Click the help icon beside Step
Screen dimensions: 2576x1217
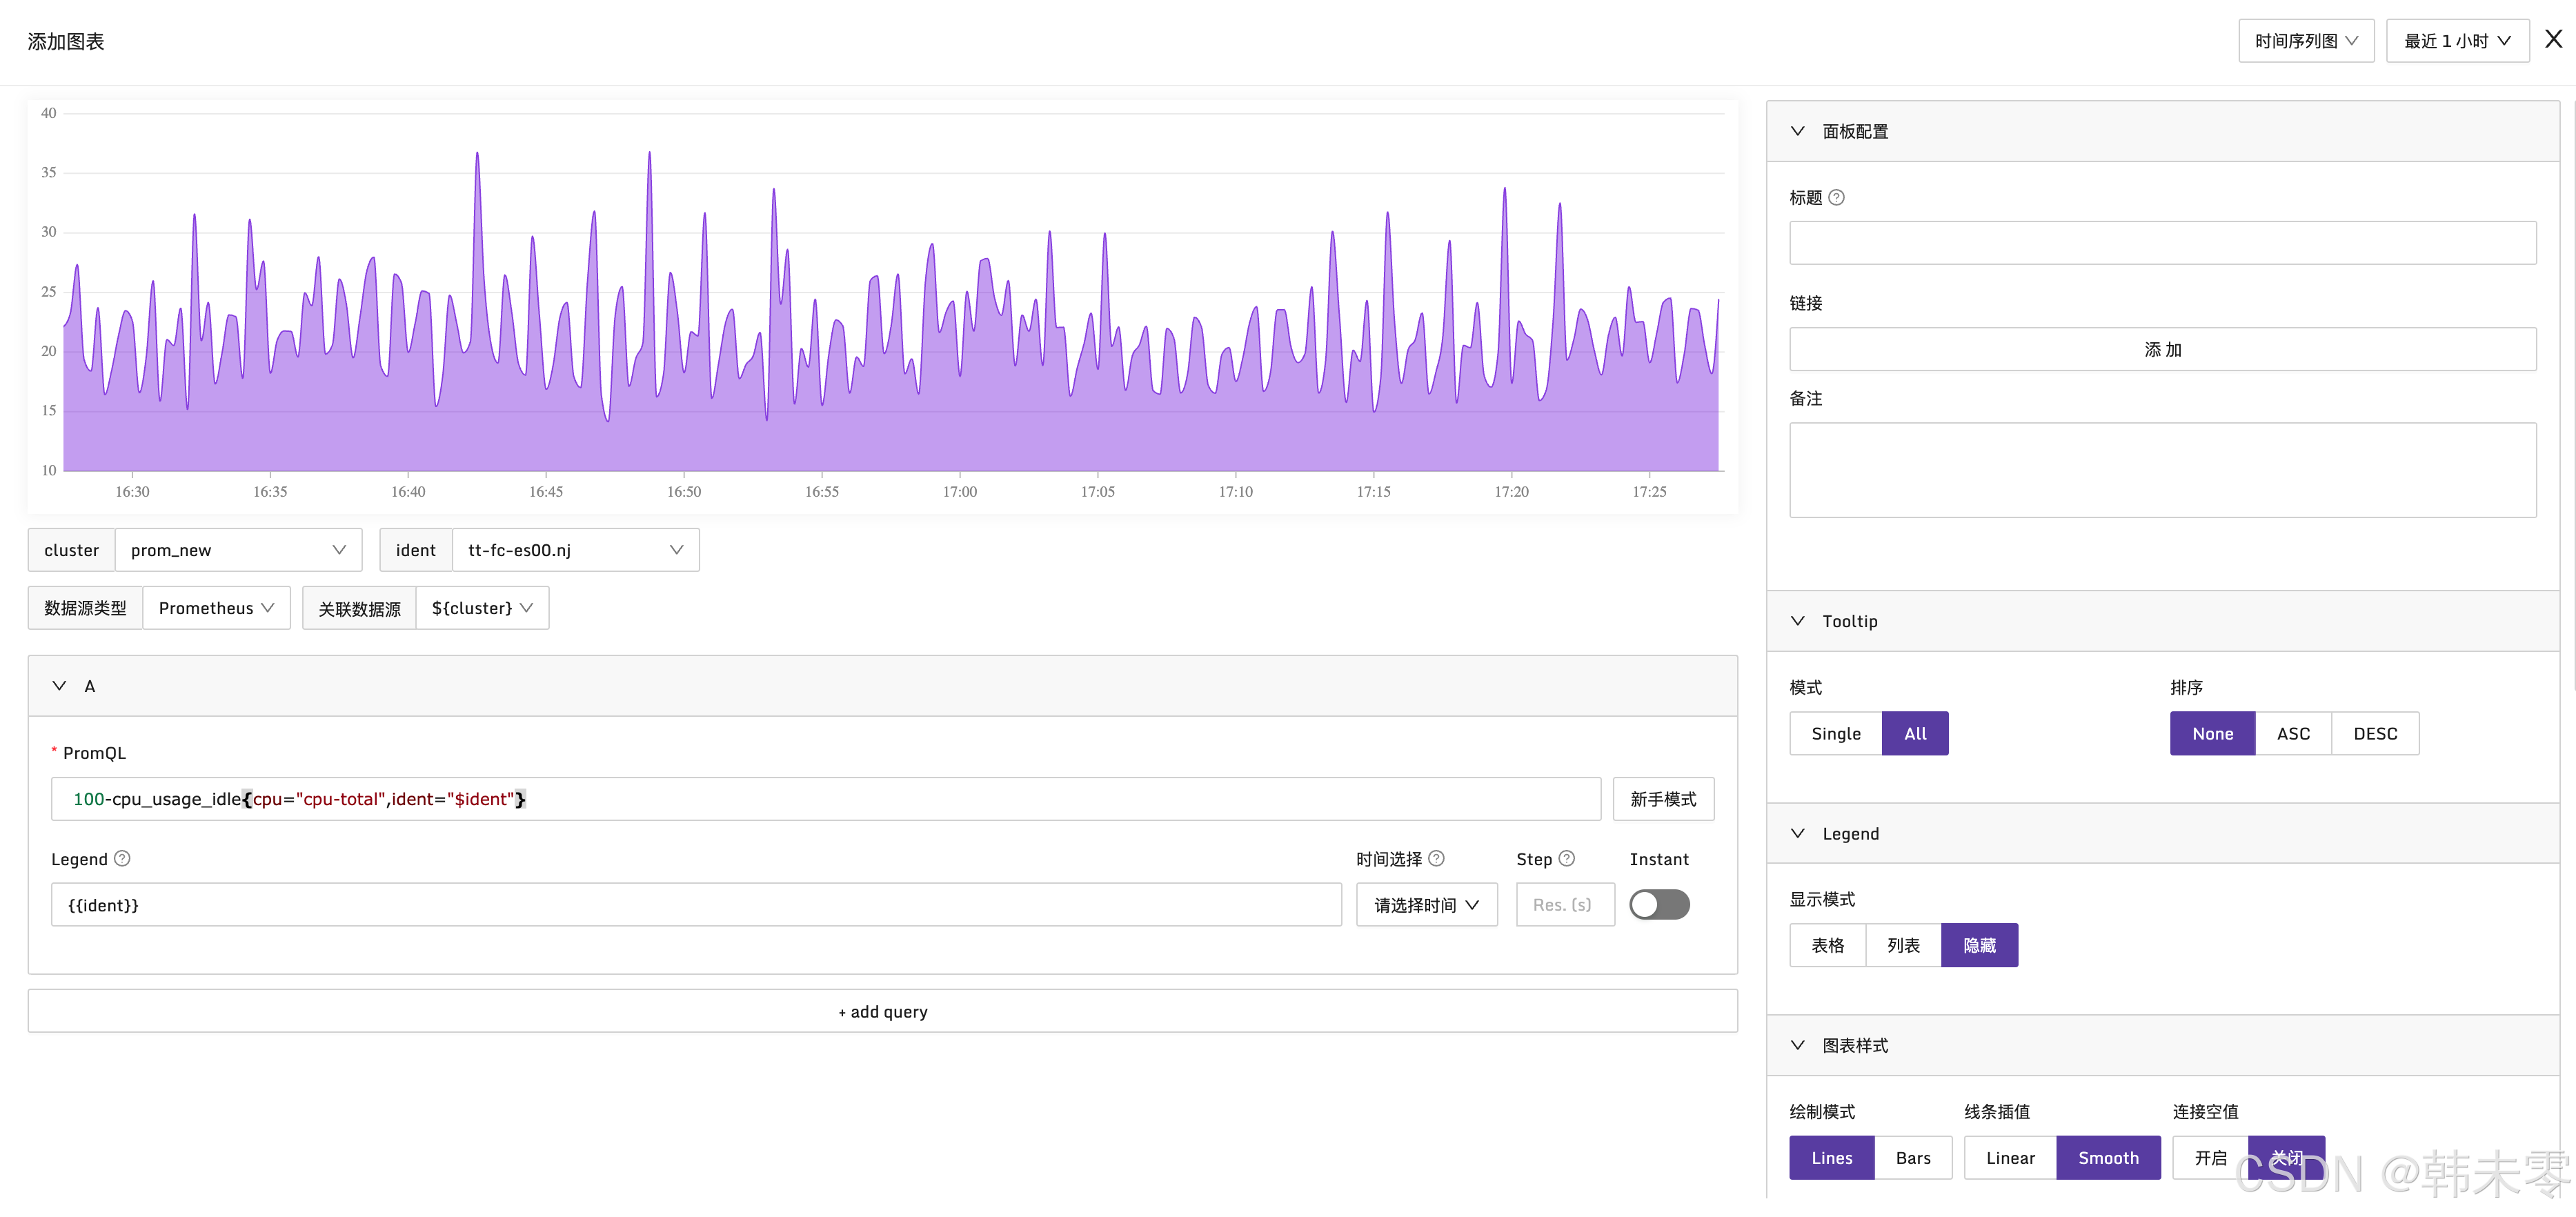tap(1567, 859)
